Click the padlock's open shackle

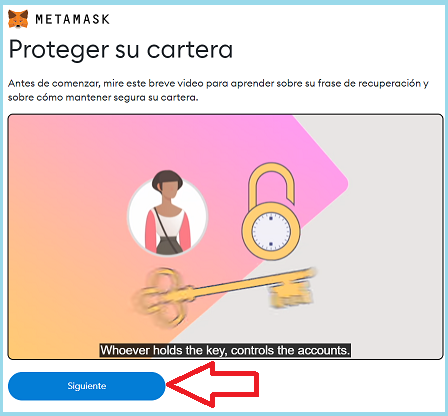pyautogui.click(x=271, y=183)
